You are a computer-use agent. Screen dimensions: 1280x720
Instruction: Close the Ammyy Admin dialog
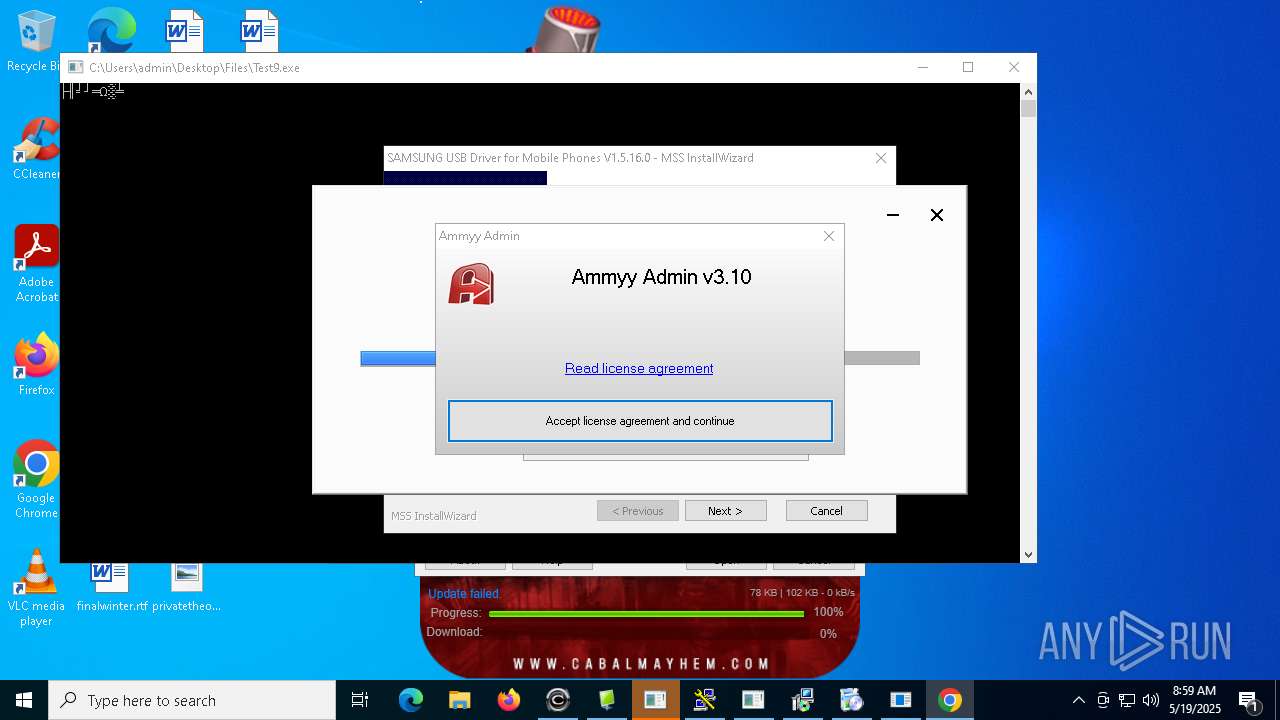(x=828, y=236)
